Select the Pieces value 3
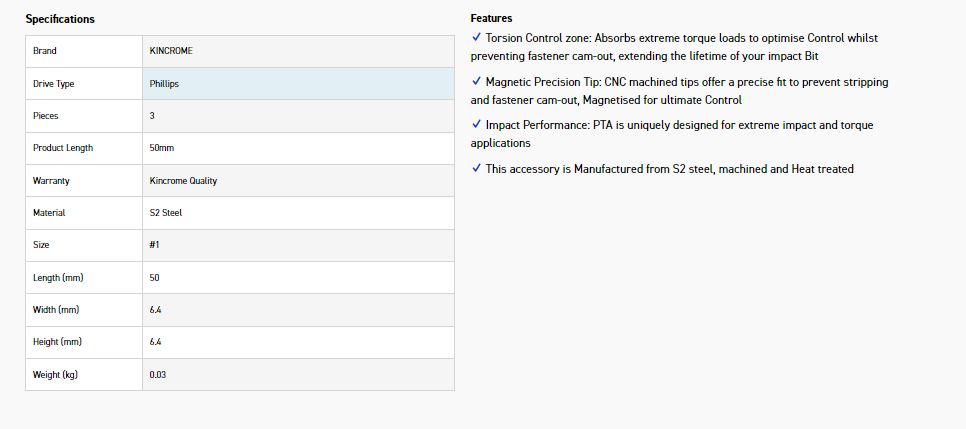This screenshot has height=429, width=966. [152, 116]
